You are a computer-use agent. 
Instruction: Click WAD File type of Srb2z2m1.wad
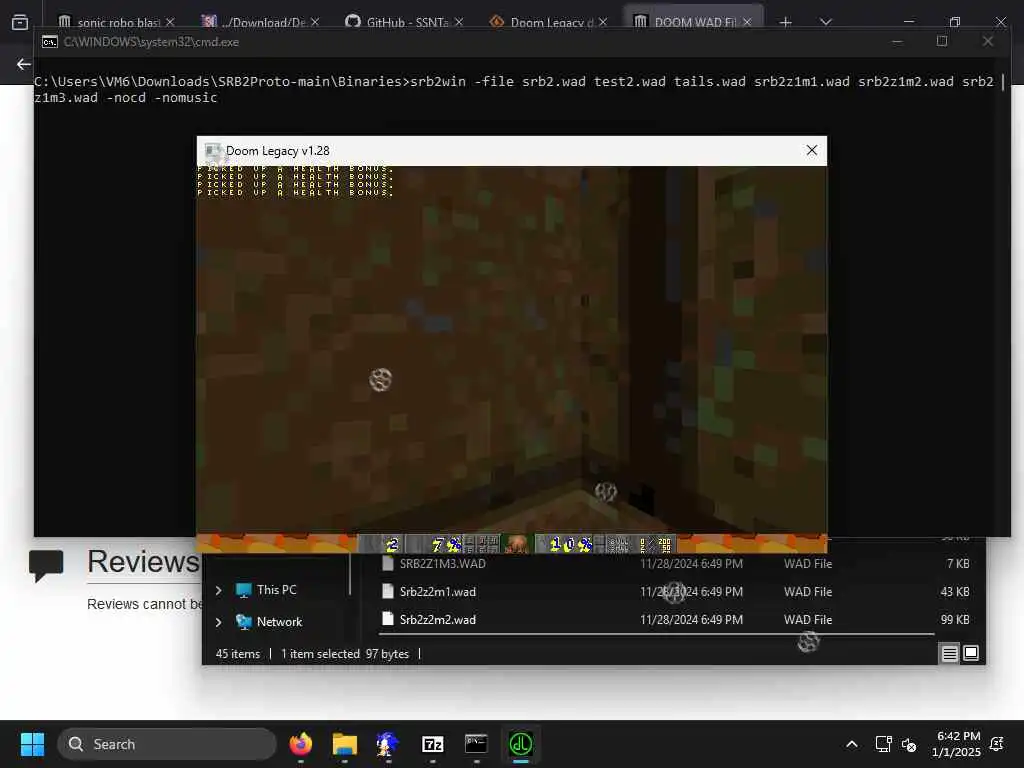tap(808, 592)
